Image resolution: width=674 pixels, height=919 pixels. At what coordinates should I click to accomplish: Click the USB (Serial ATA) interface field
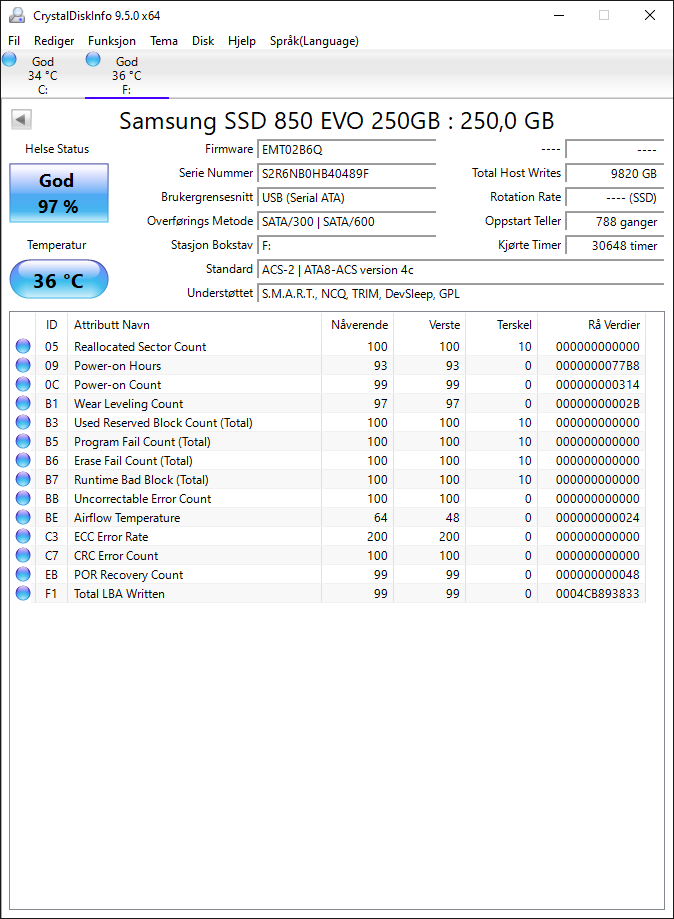click(346, 198)
